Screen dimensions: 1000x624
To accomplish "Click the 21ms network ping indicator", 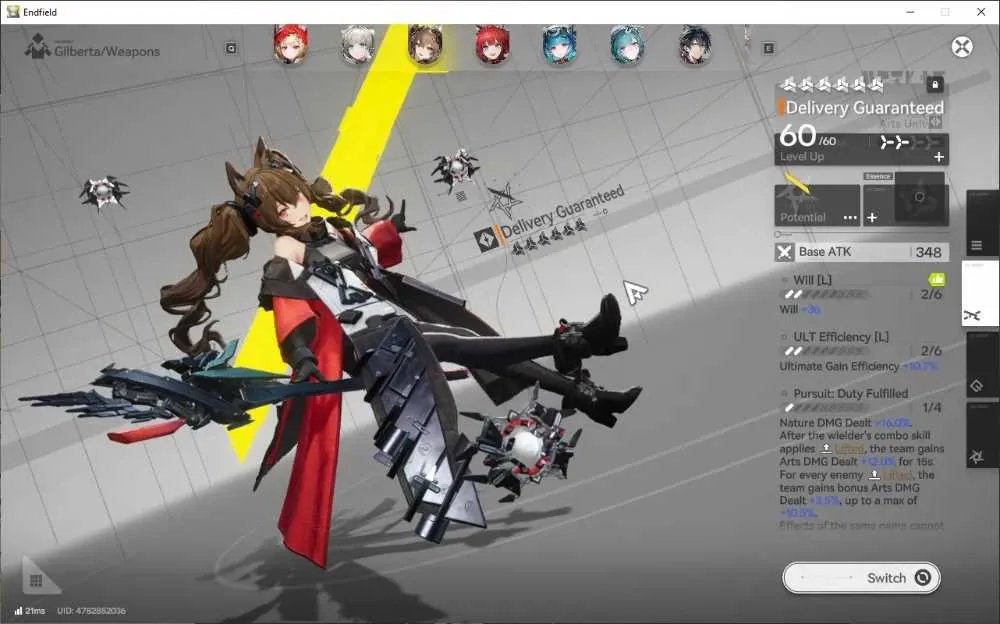I will click(x=30, y=611).
